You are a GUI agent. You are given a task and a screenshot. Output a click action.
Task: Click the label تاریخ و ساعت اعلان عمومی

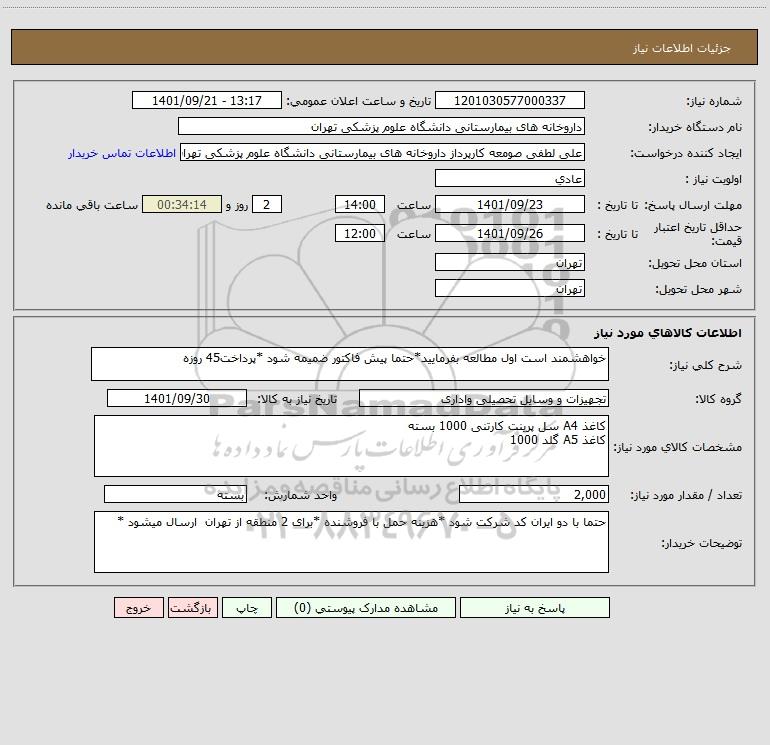(x=358, y=102)
